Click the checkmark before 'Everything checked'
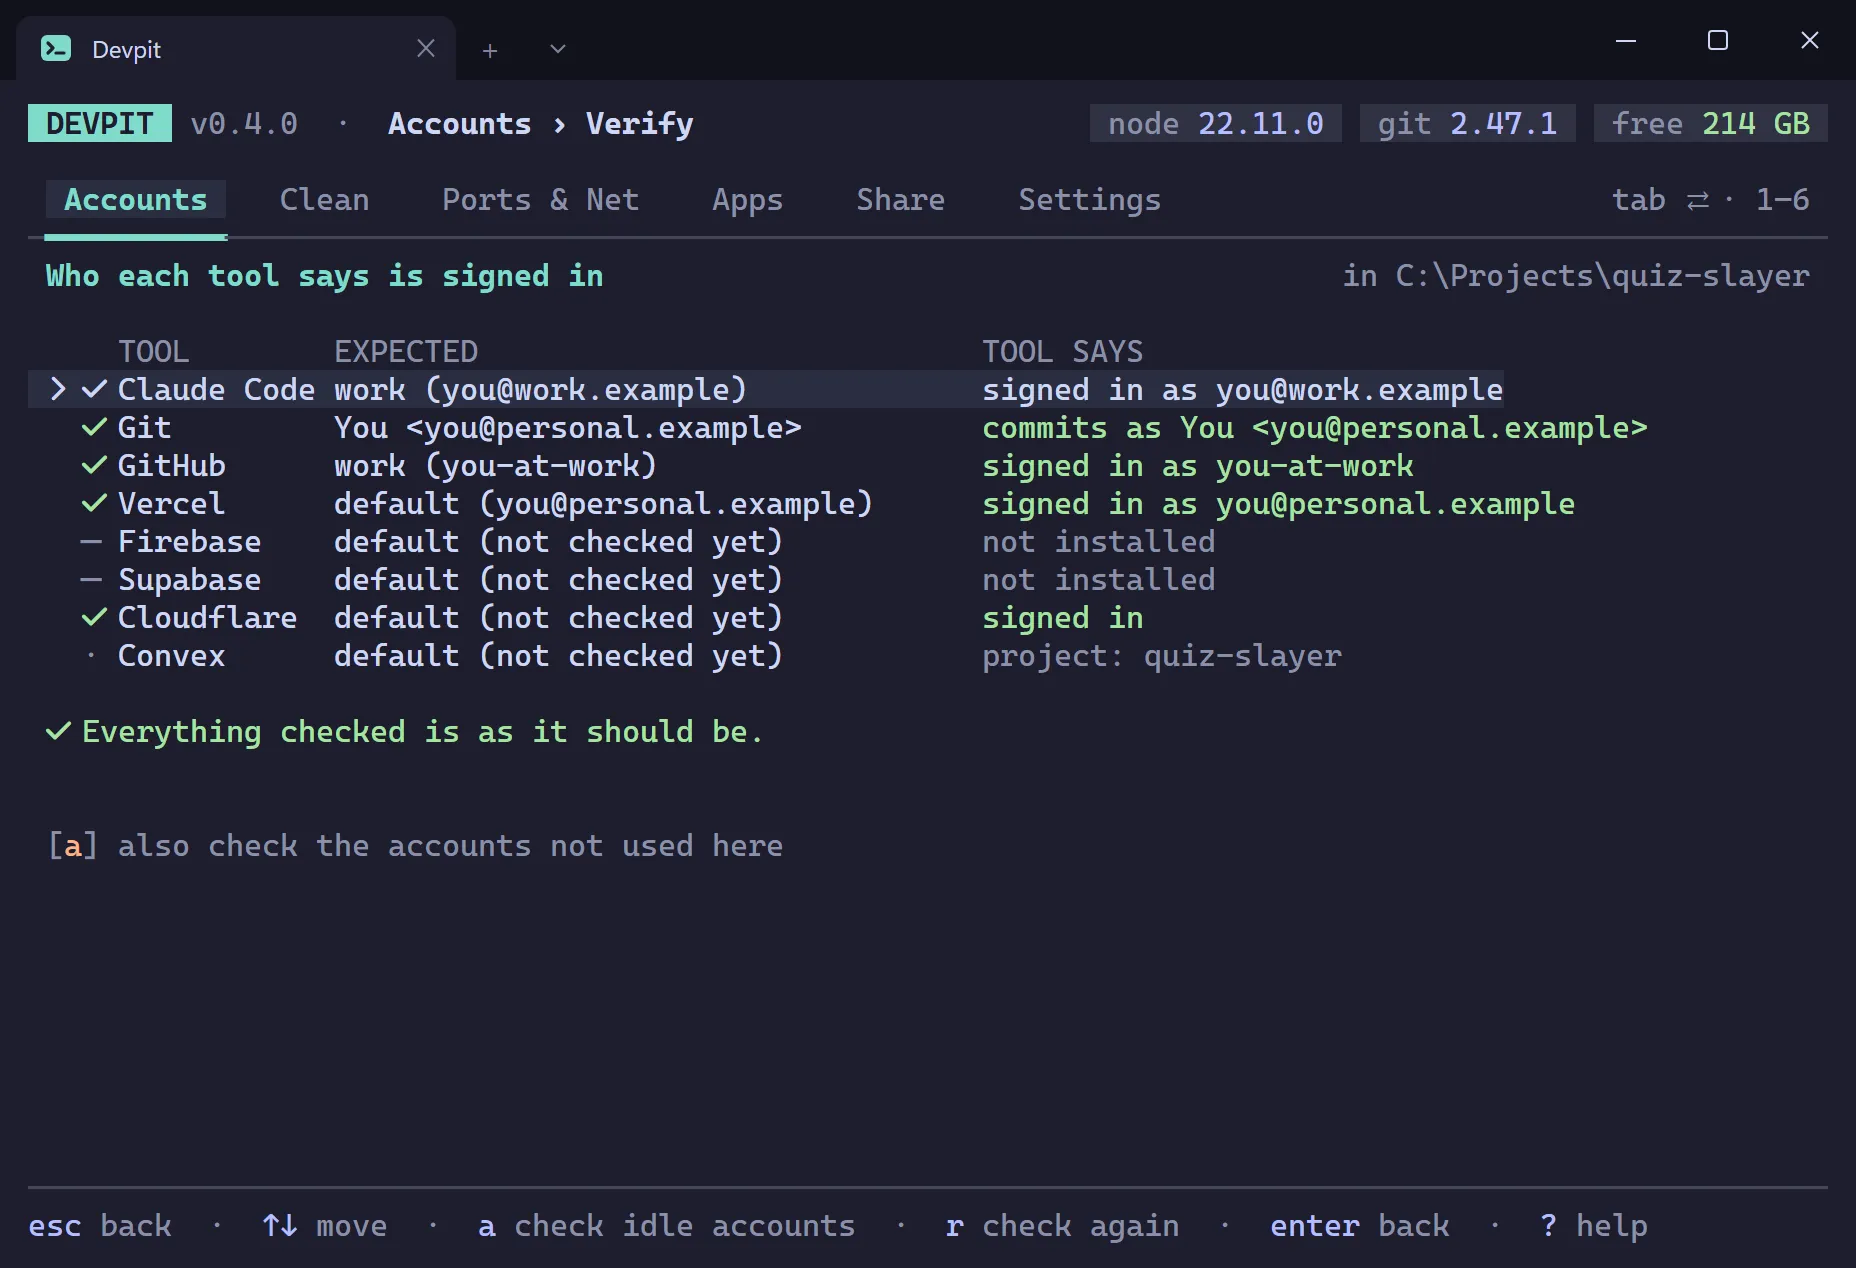The image size is (1856, 1268). [x=58, y=731]
